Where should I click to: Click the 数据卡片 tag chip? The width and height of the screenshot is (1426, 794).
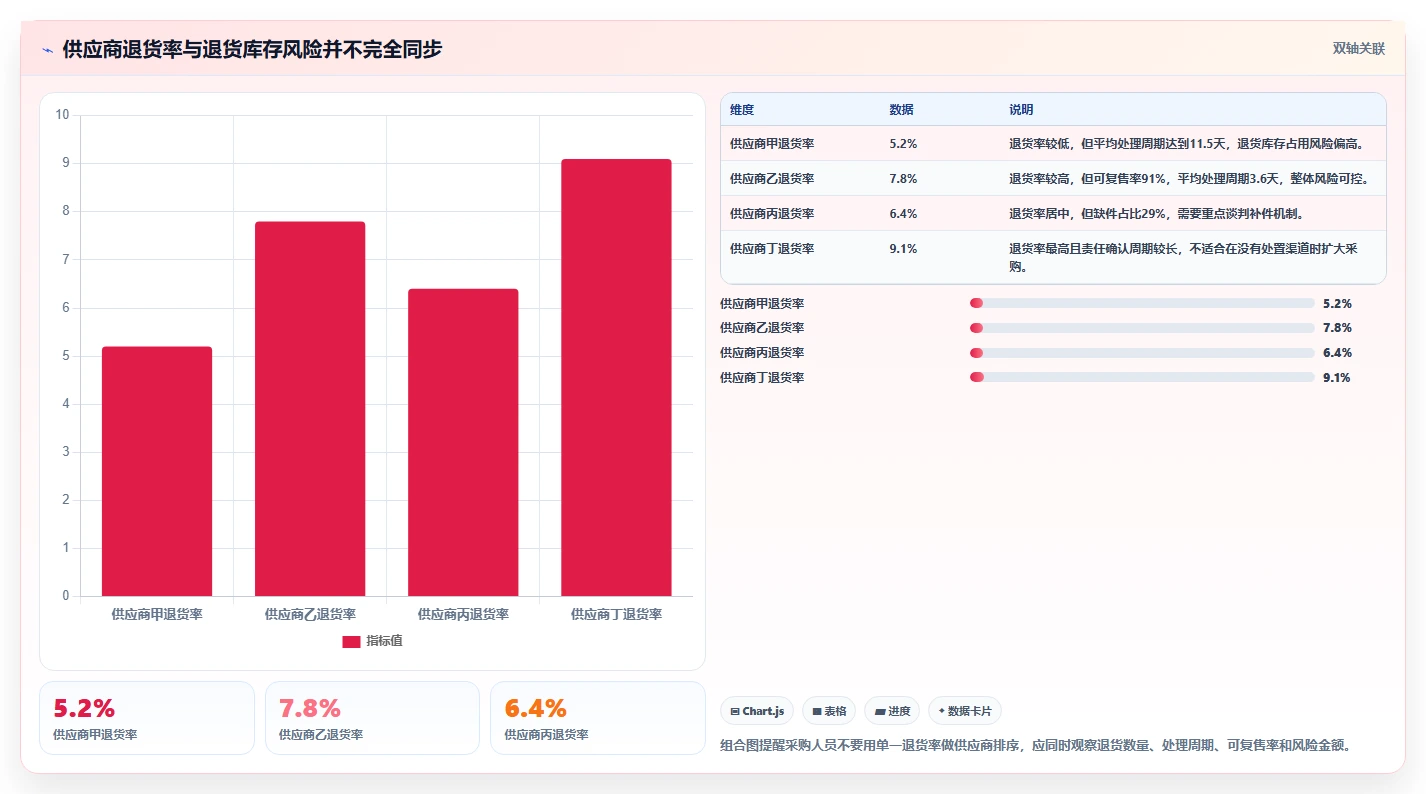(965, 711)
